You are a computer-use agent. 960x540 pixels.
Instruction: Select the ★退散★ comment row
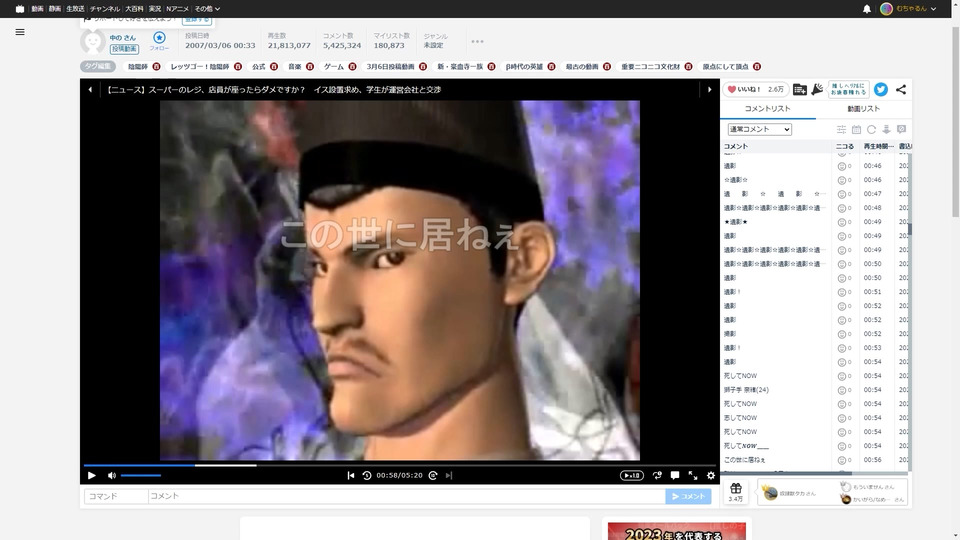pyautogui.click(x=814, y=222)
